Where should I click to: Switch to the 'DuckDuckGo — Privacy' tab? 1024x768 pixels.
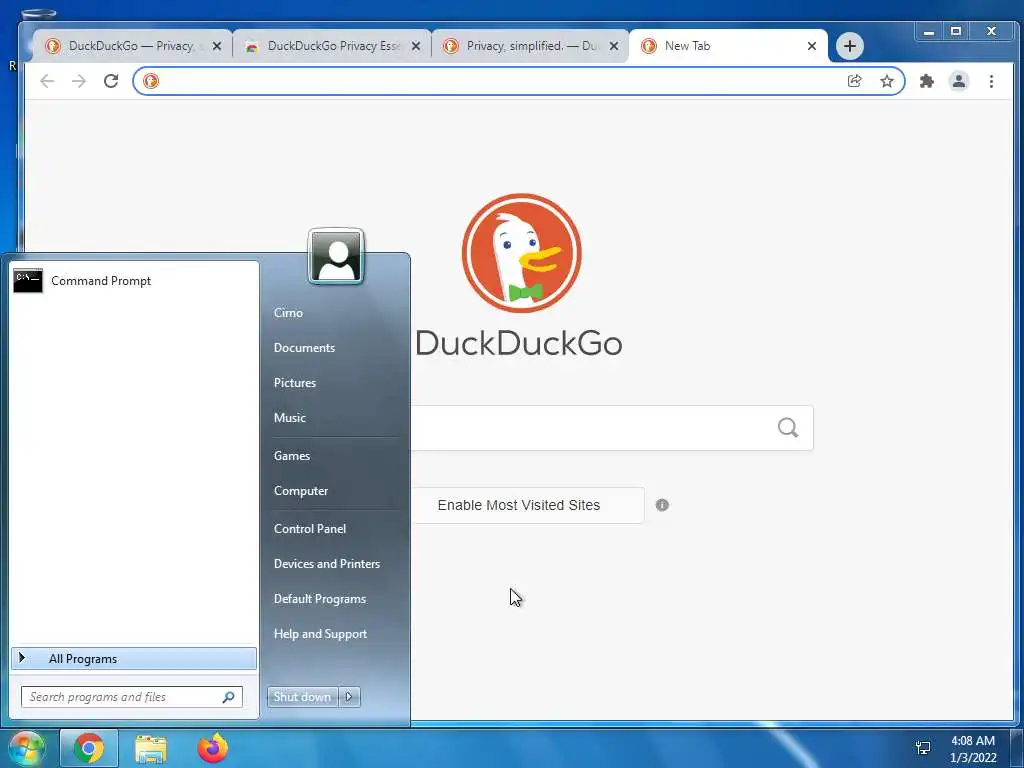(132, 46)
